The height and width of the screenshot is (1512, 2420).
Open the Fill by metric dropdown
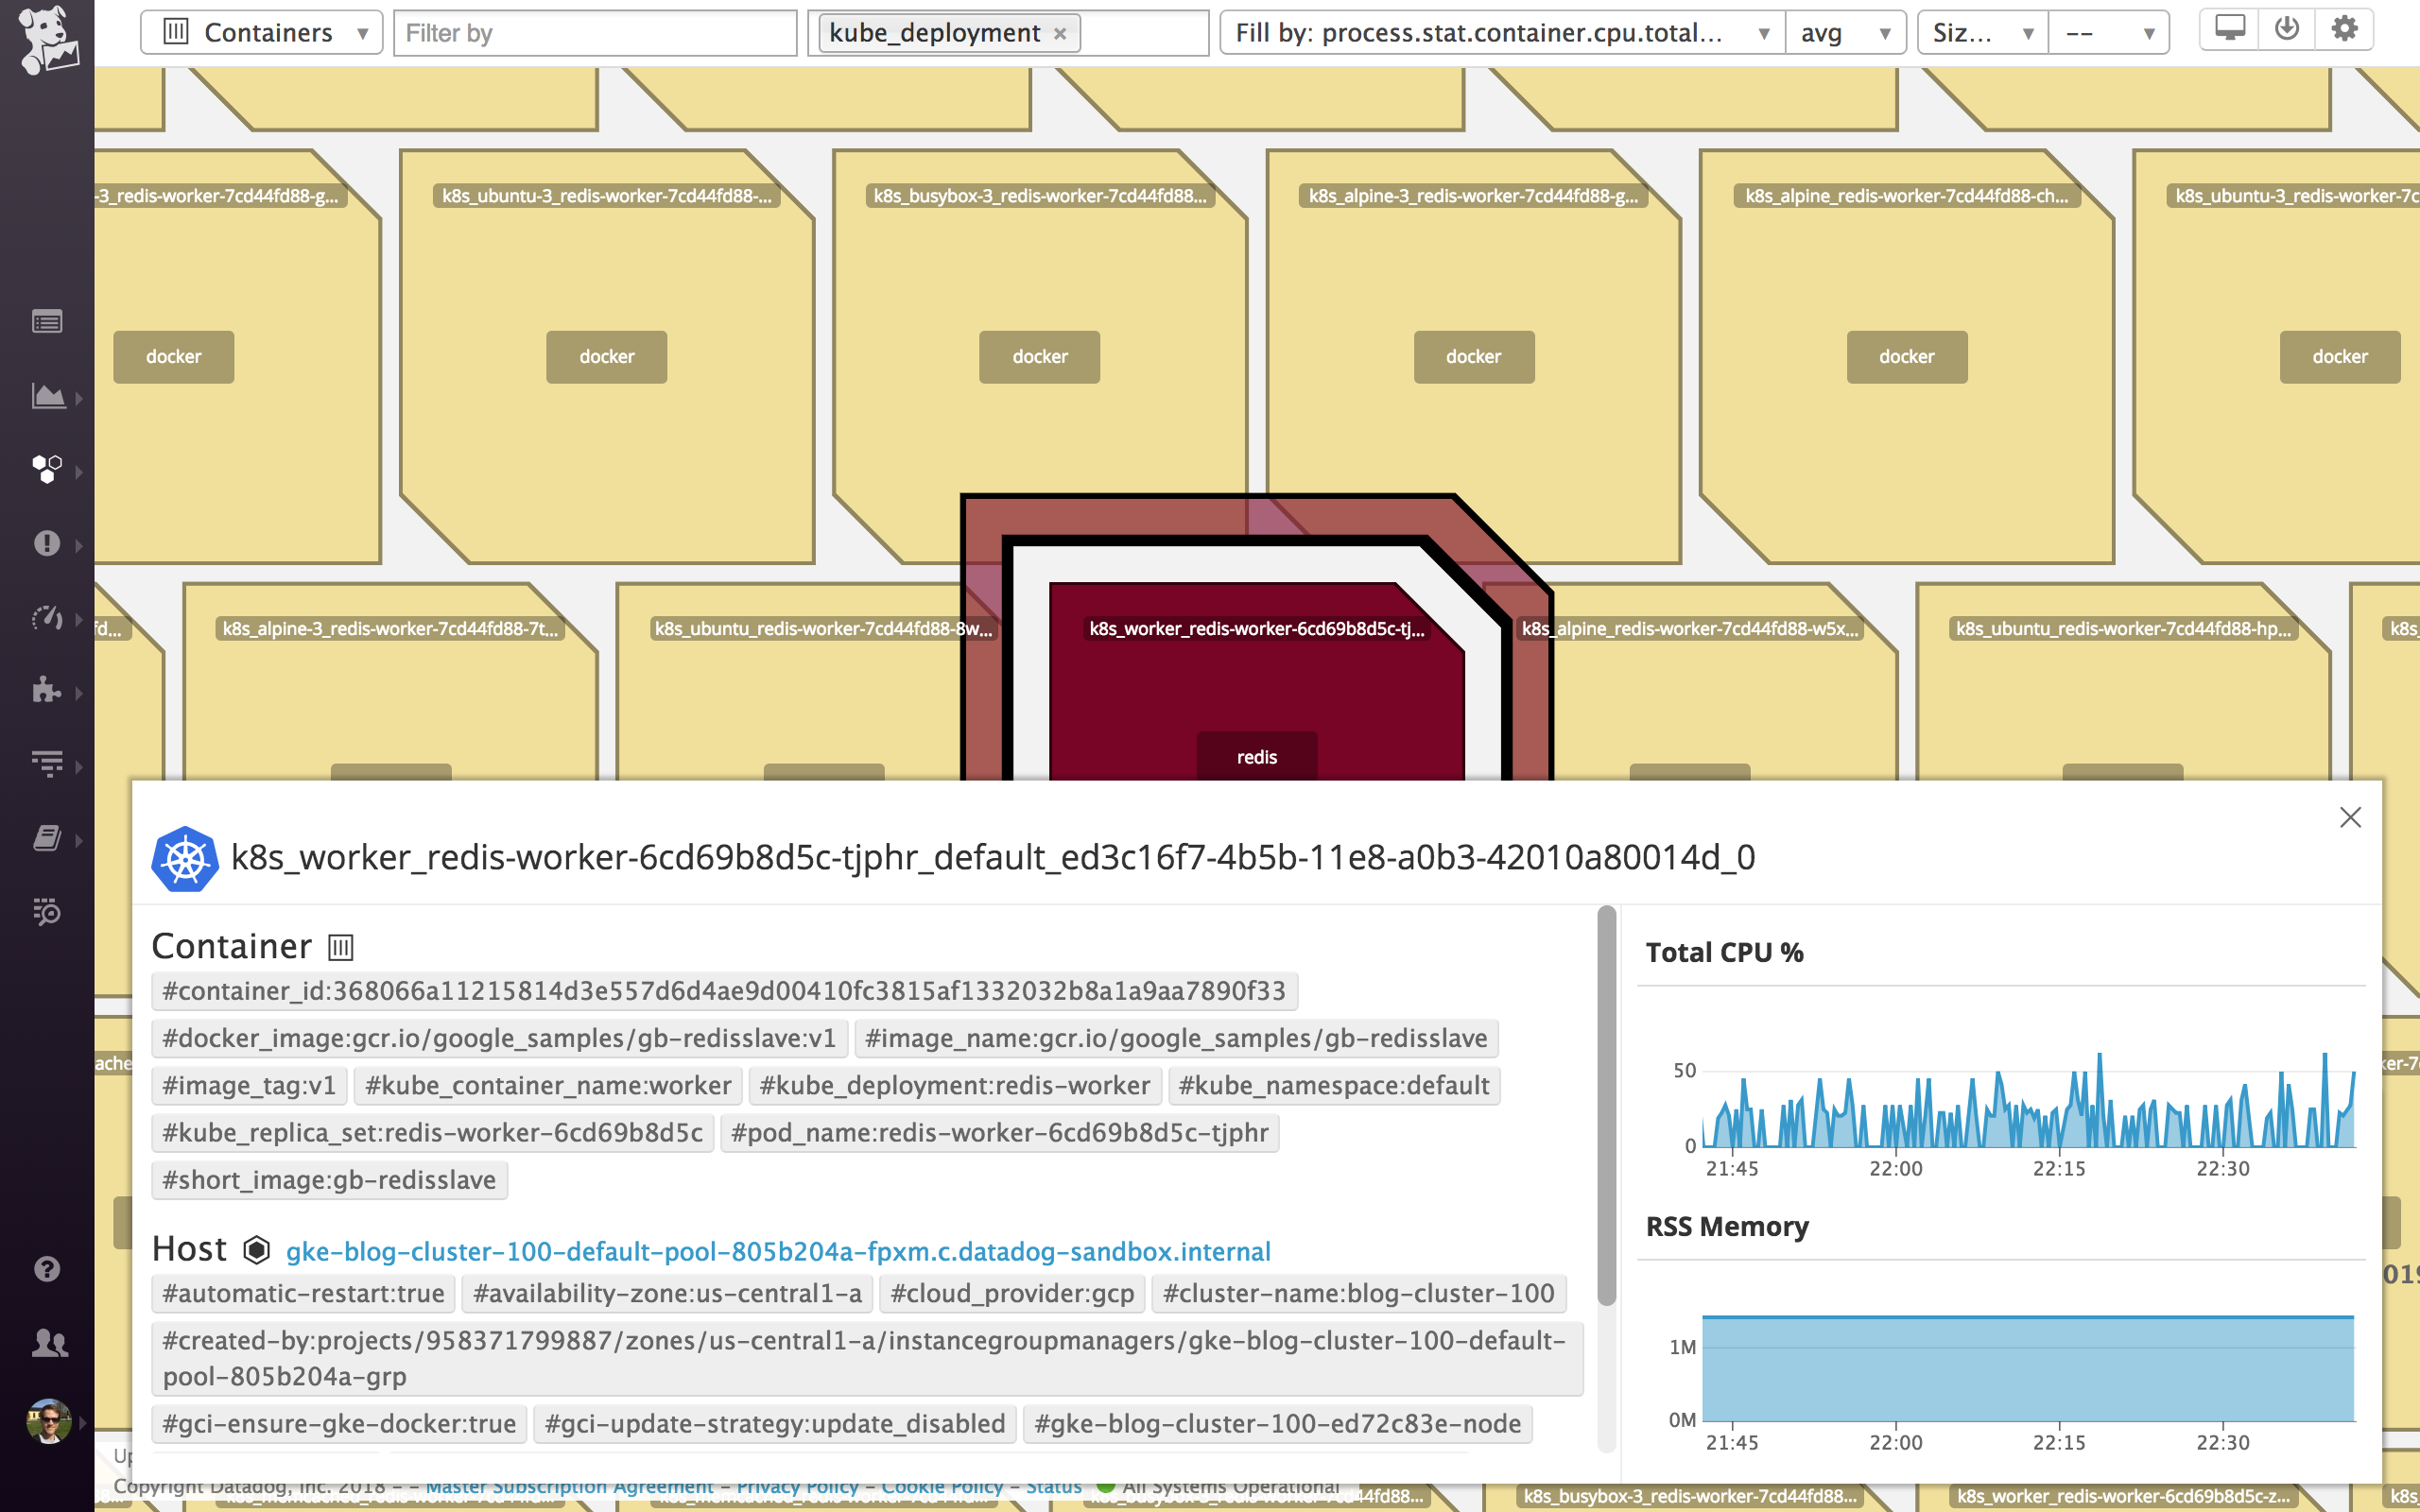[x=1500, y=32]
